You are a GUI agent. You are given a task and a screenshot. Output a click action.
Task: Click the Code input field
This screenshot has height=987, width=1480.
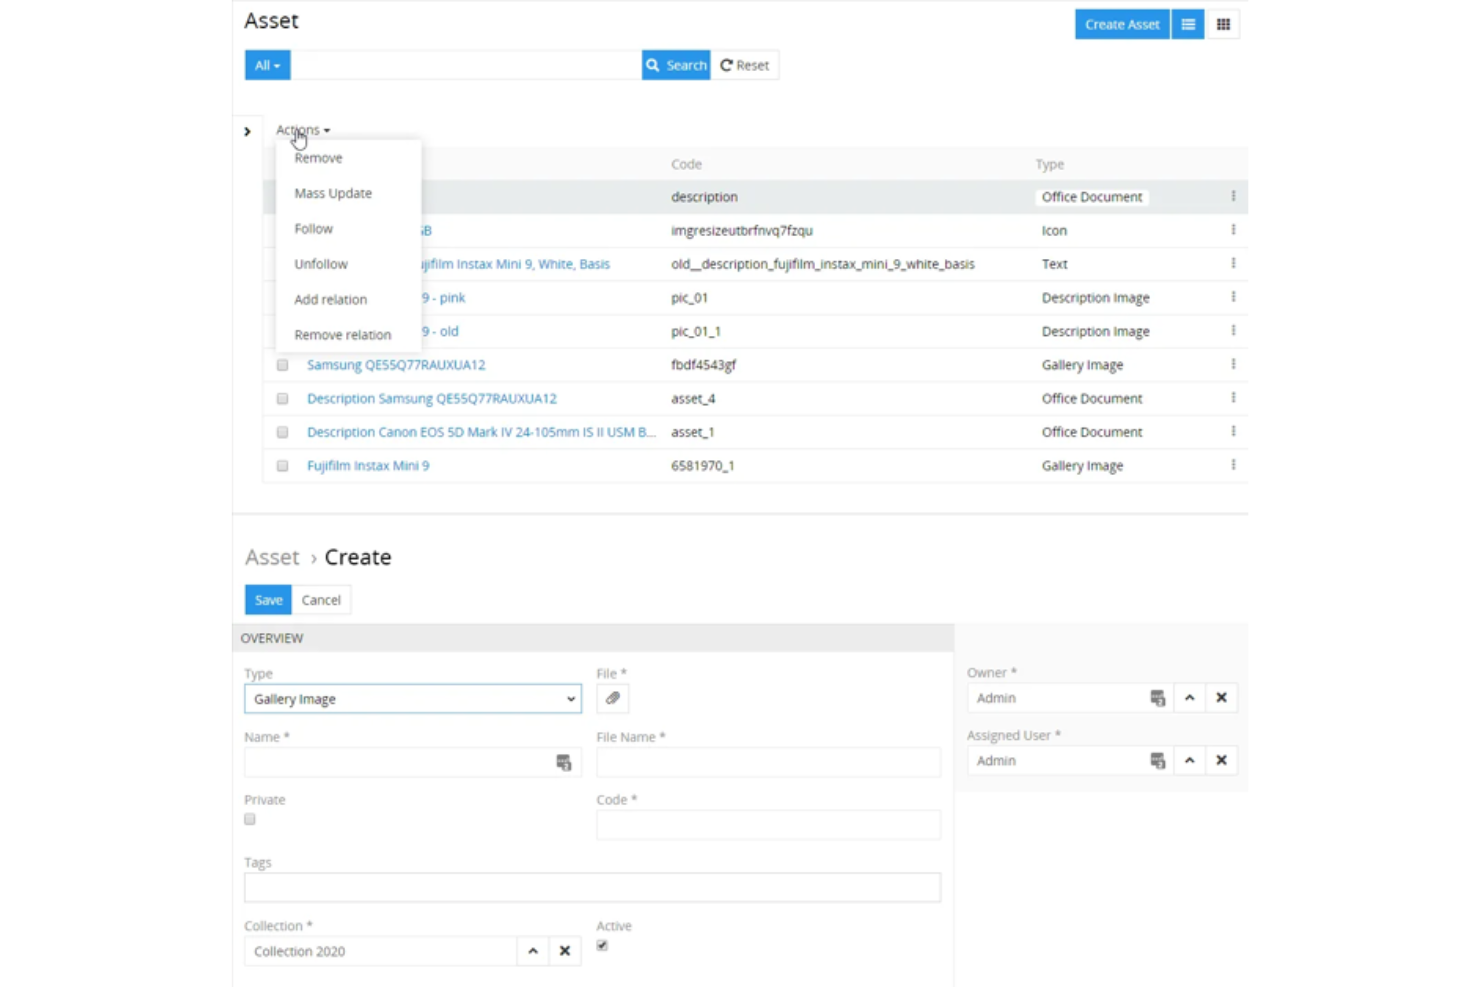tap(768, 825)
